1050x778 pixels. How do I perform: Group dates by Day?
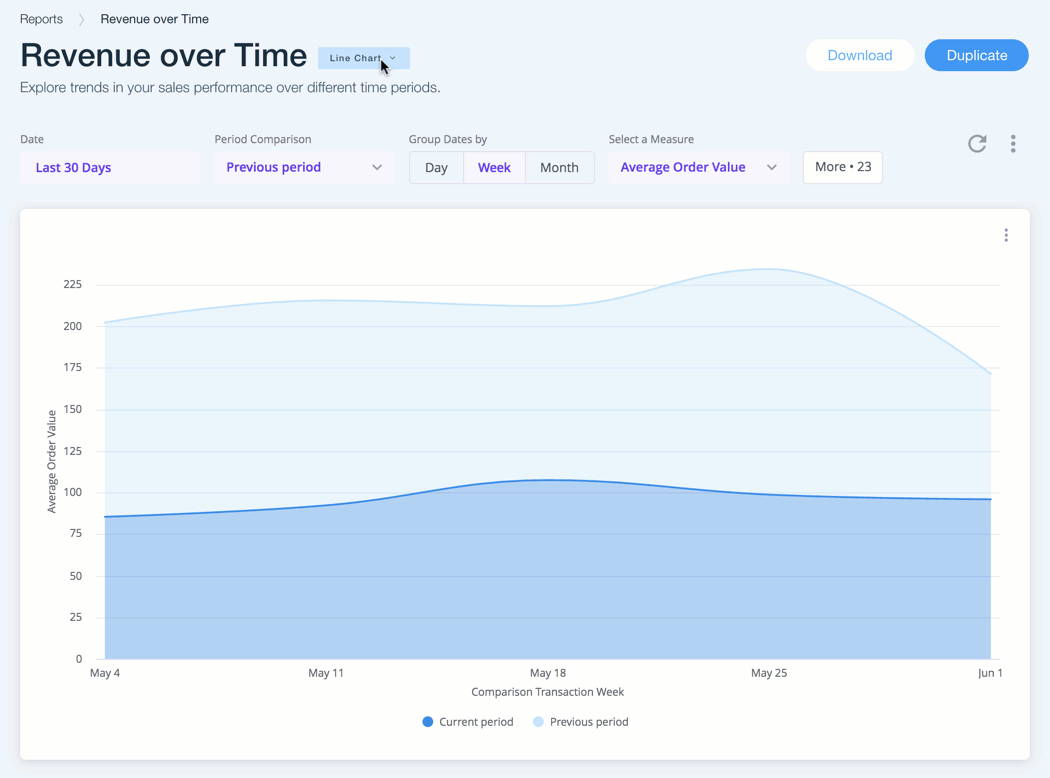436,167
